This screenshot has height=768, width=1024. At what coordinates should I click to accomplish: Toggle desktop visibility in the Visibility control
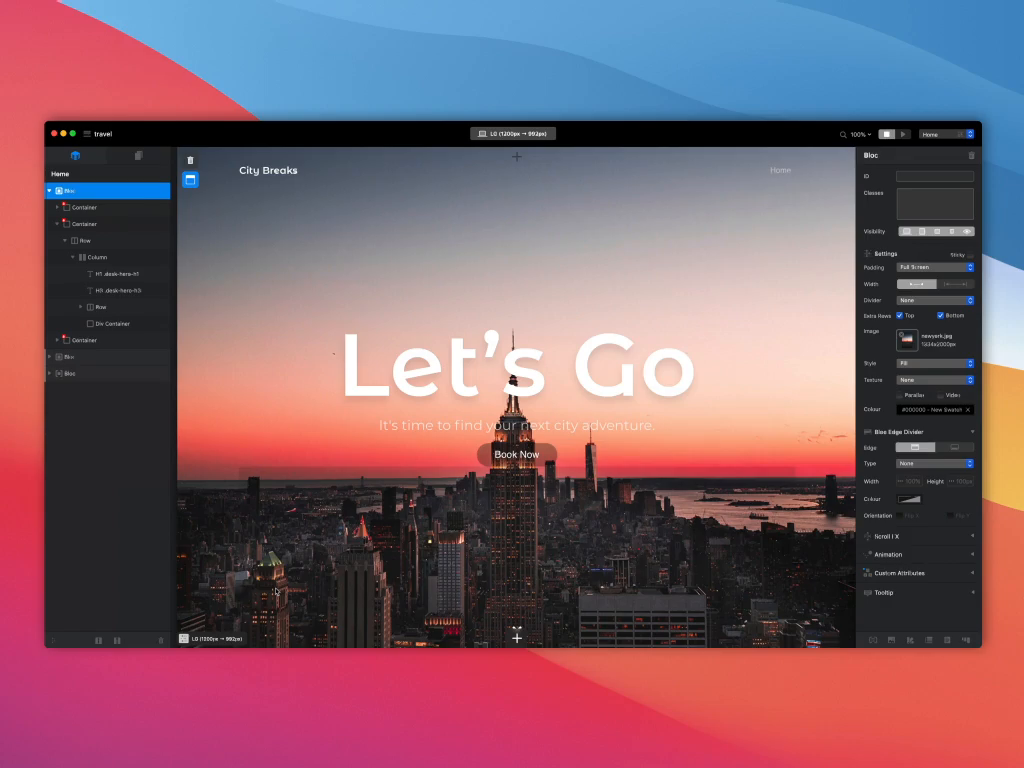pos(906,231)
